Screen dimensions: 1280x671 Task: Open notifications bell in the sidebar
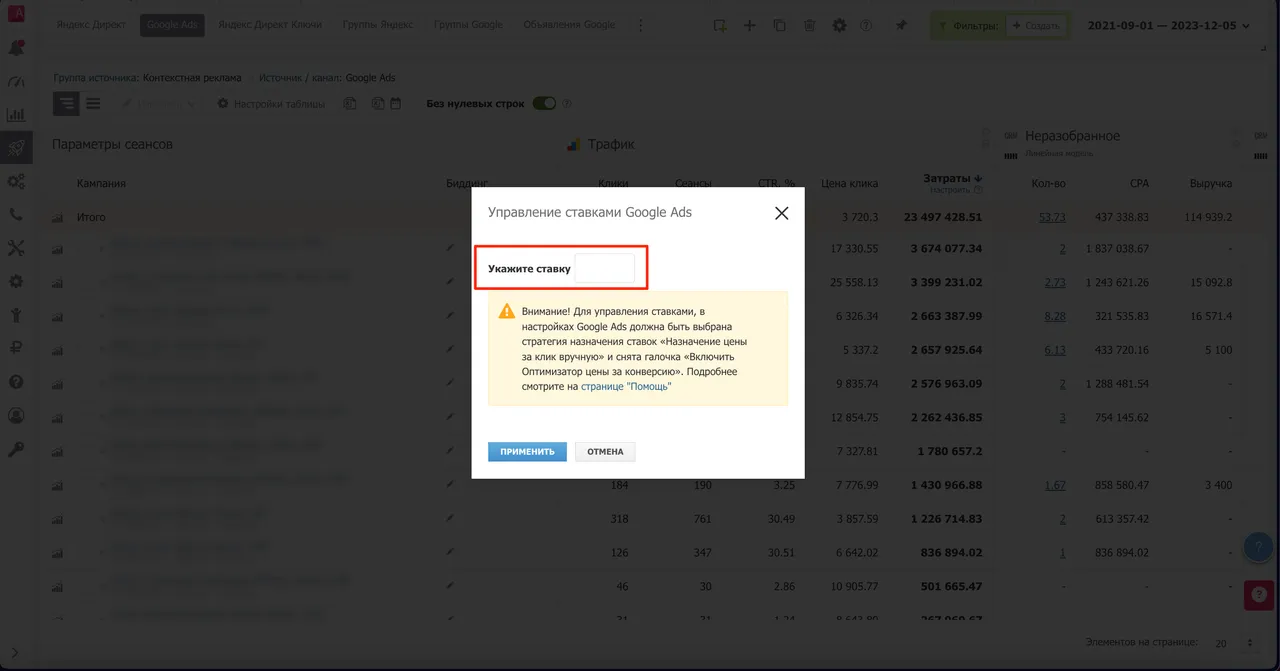point(16,47)
